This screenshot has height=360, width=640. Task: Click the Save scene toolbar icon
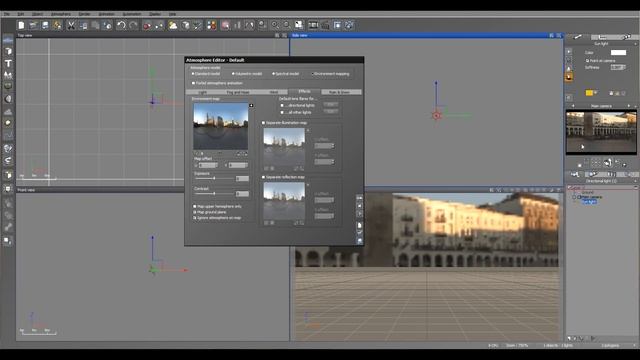pos(45,25)
